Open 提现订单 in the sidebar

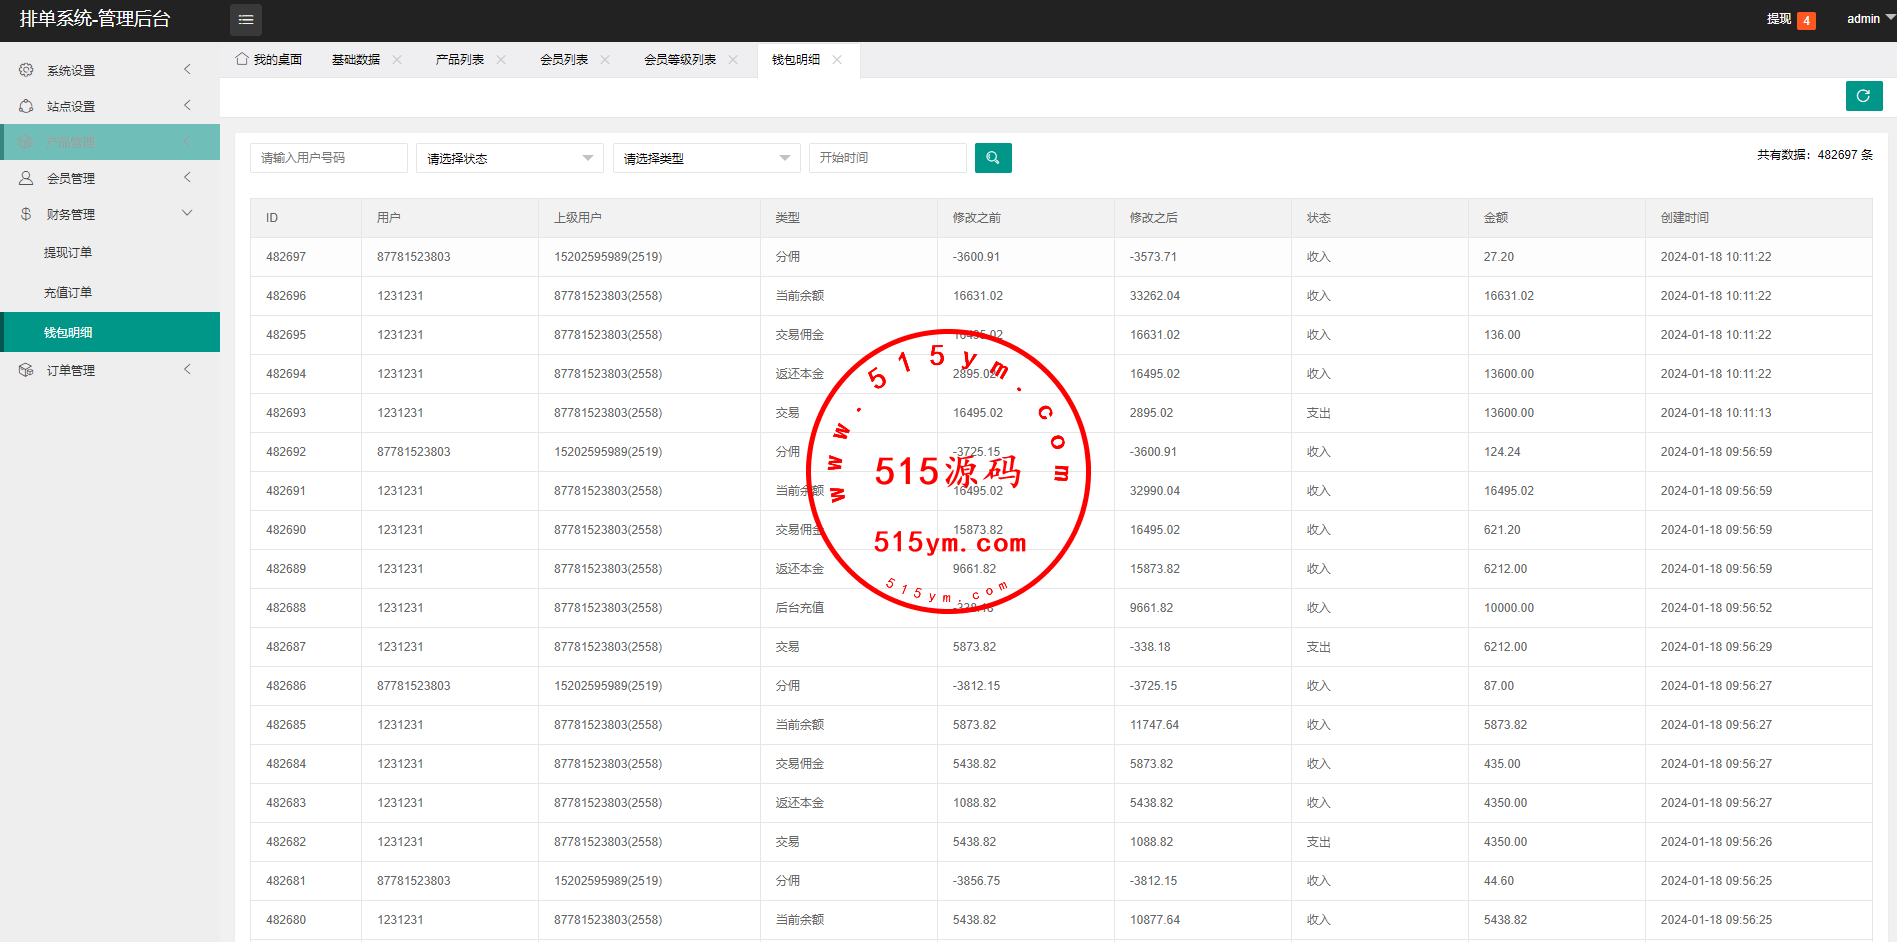[68, 253]
